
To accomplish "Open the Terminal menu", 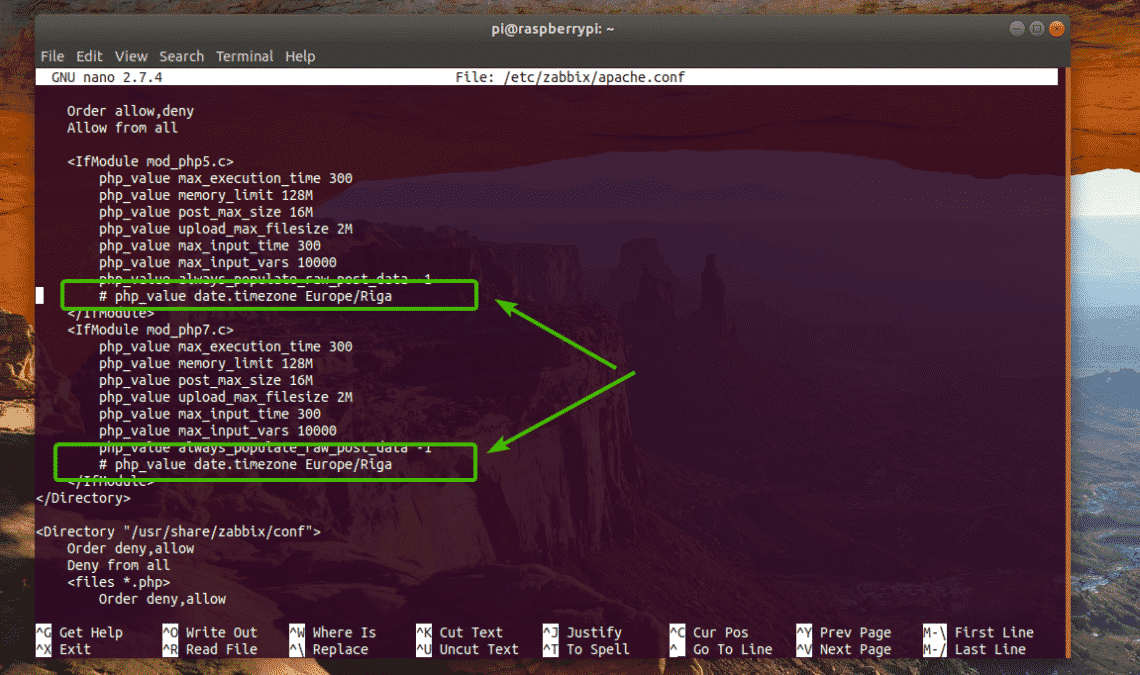I will point(244,56).
